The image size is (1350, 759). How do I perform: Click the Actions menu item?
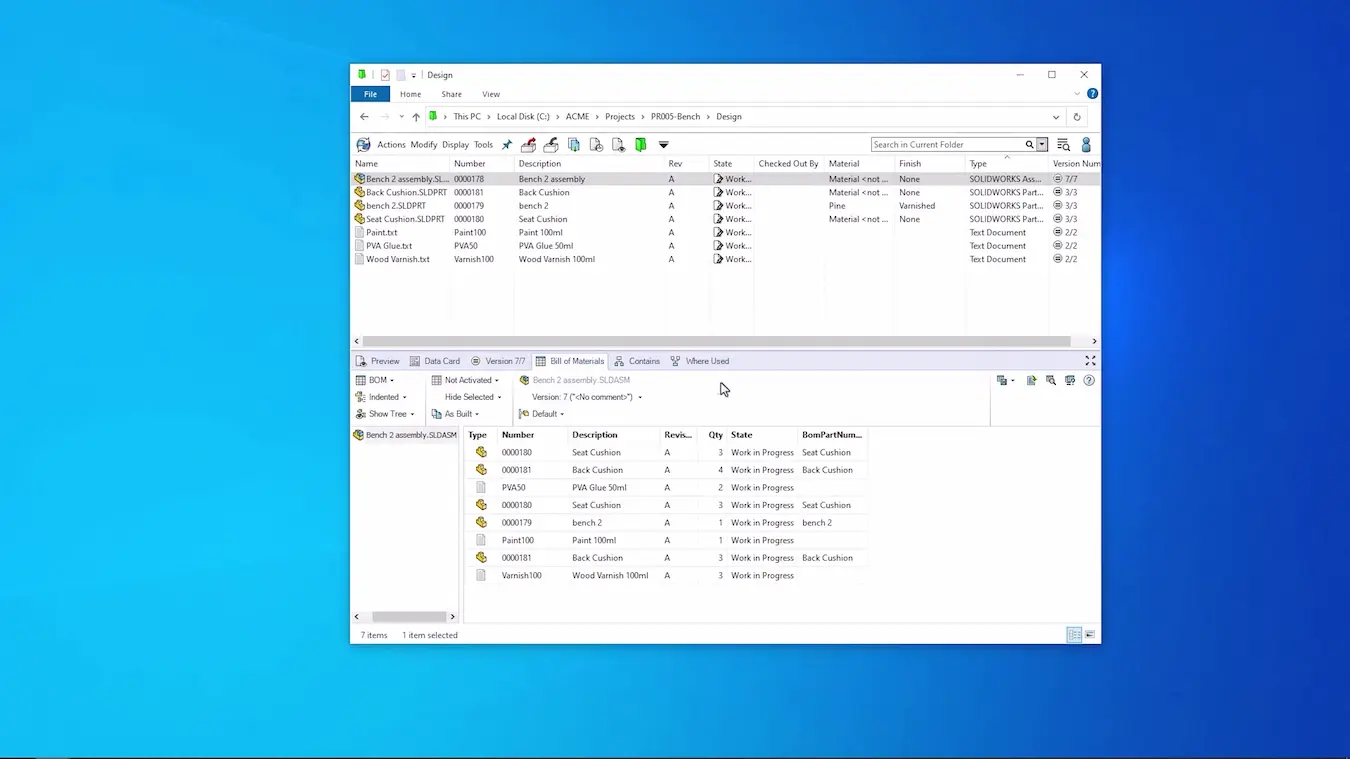(391, 144)
